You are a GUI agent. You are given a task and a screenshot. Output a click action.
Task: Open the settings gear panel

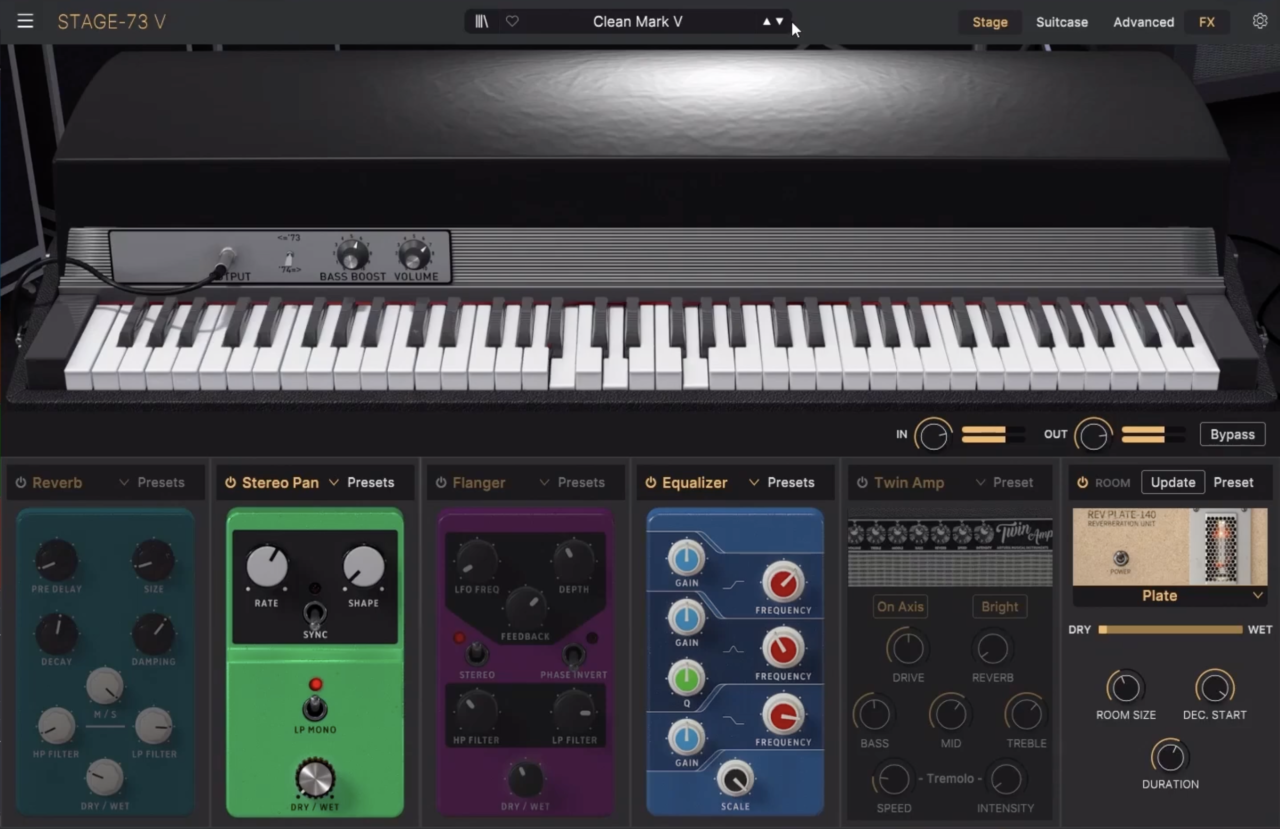[1260, 21]
